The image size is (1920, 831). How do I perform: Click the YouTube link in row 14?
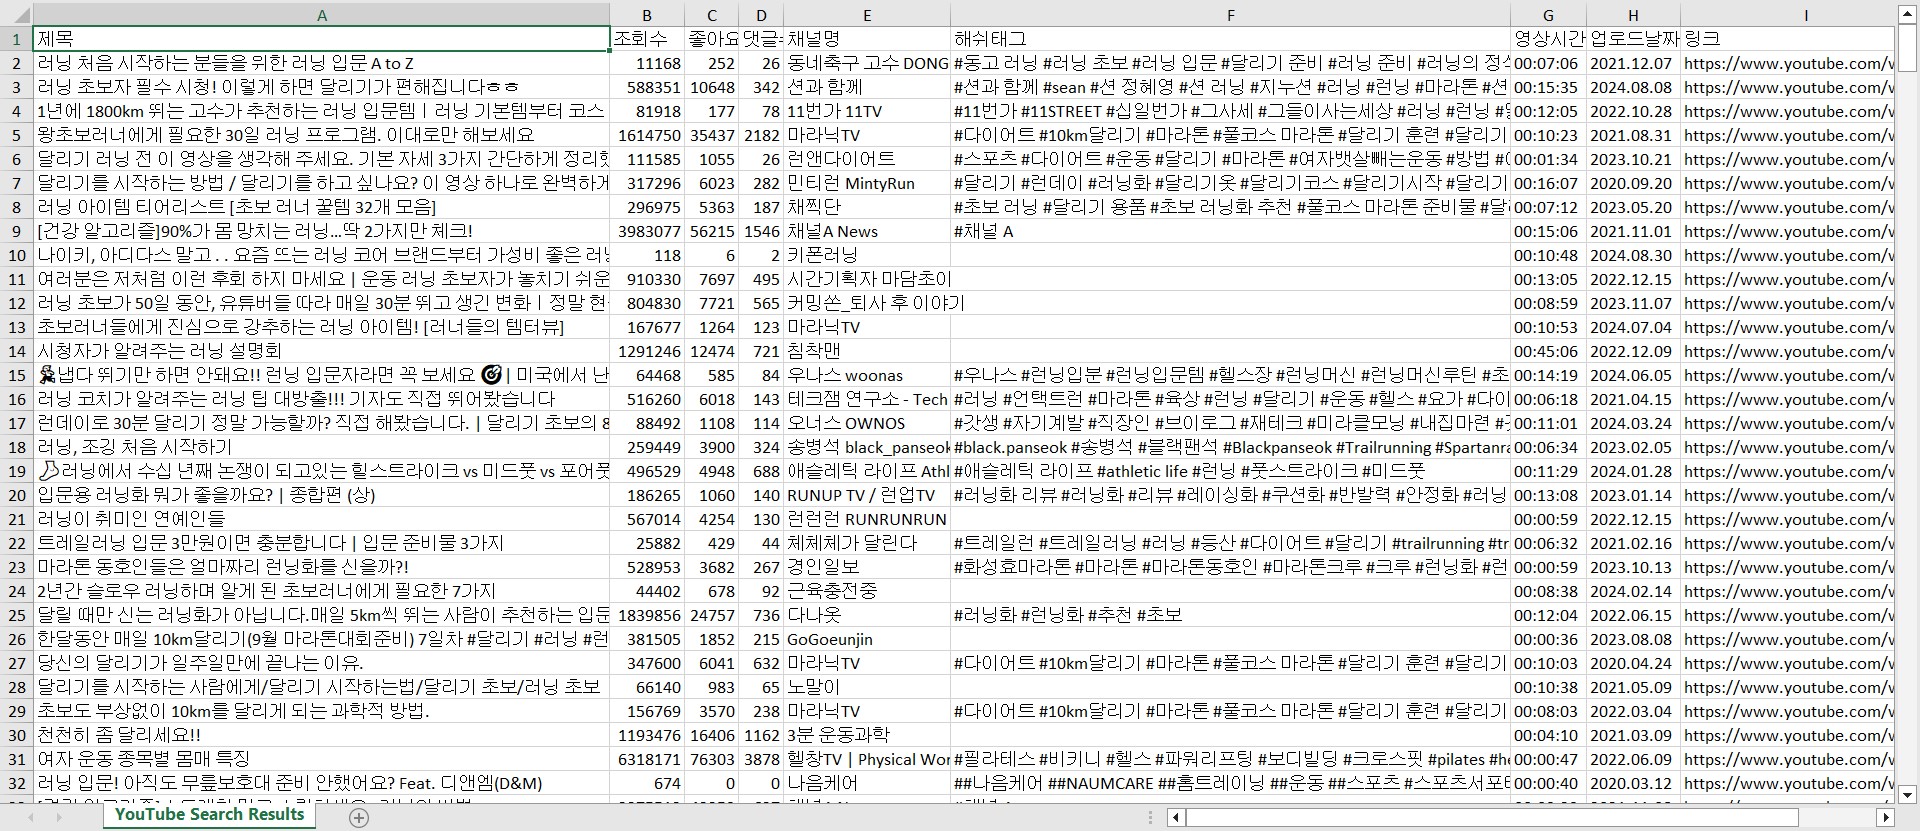pos(1787,351)
